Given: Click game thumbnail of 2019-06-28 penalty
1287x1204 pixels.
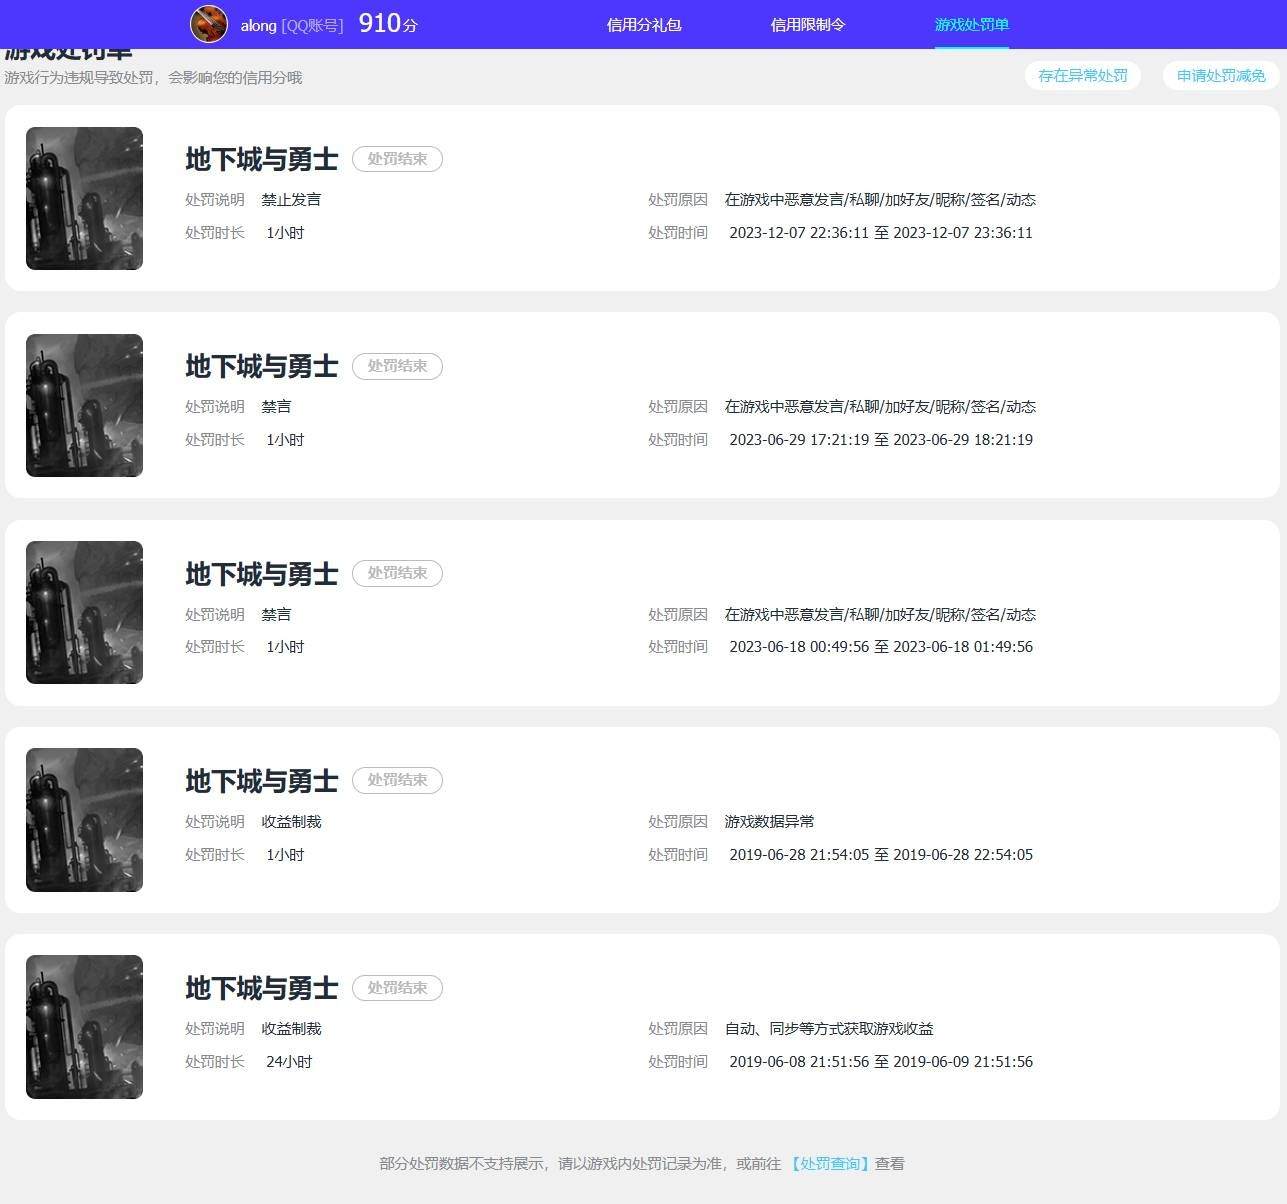Looking at the screenshot, I should 84,820.
